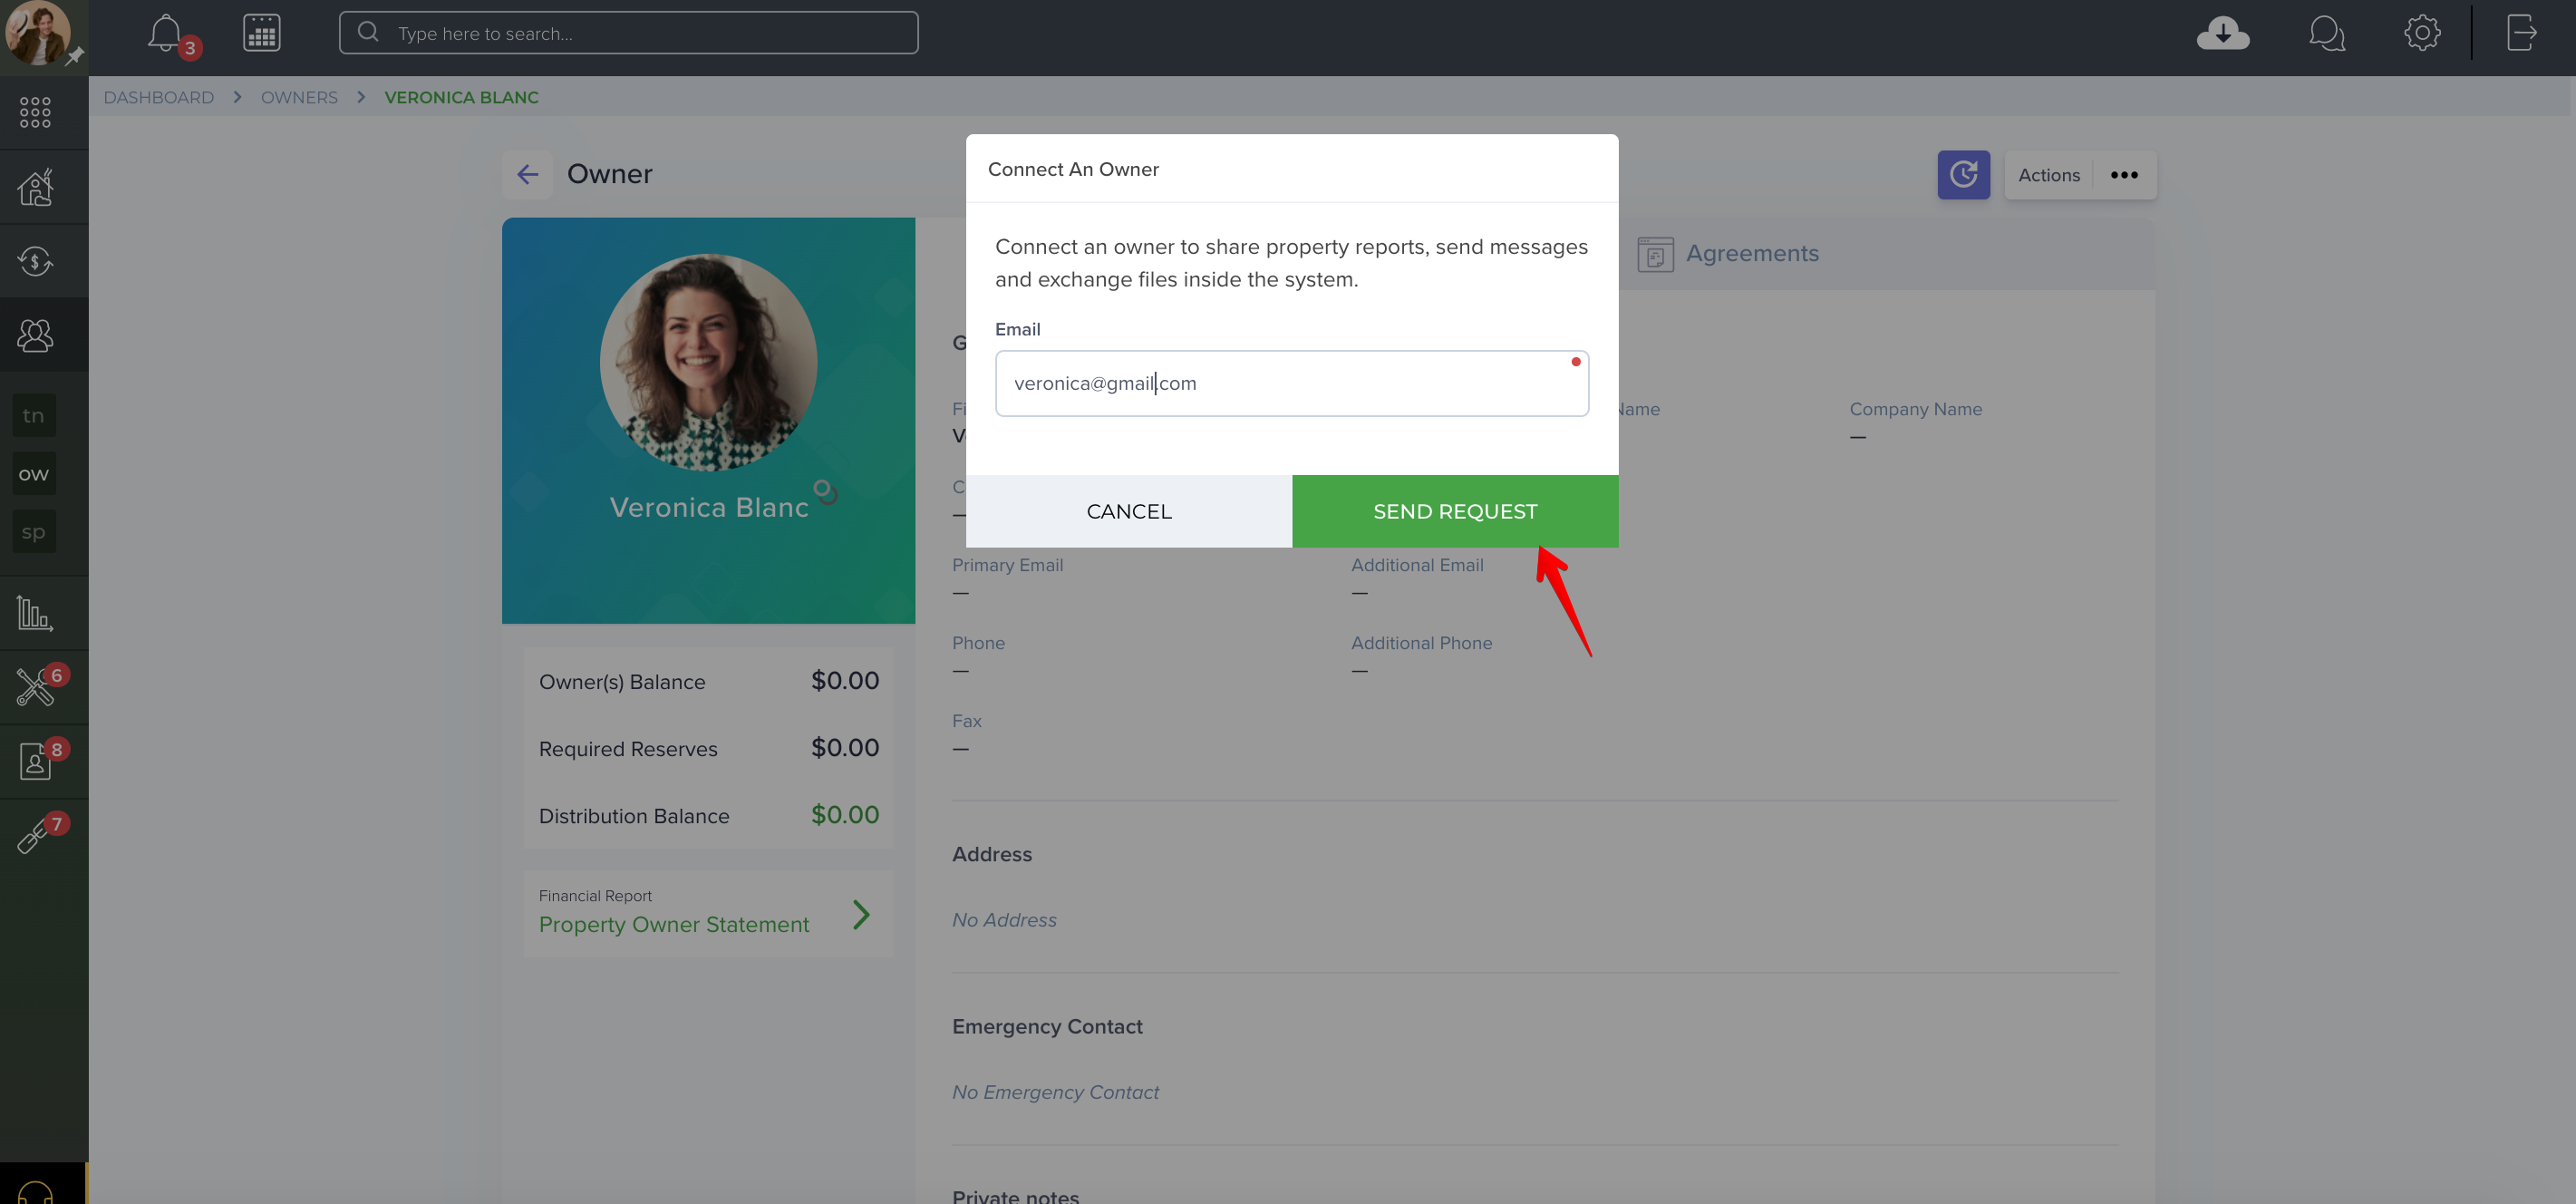Open the properties house sidebar icon
This screenshot has width=2576, height=1204.
tap(35, 187)
